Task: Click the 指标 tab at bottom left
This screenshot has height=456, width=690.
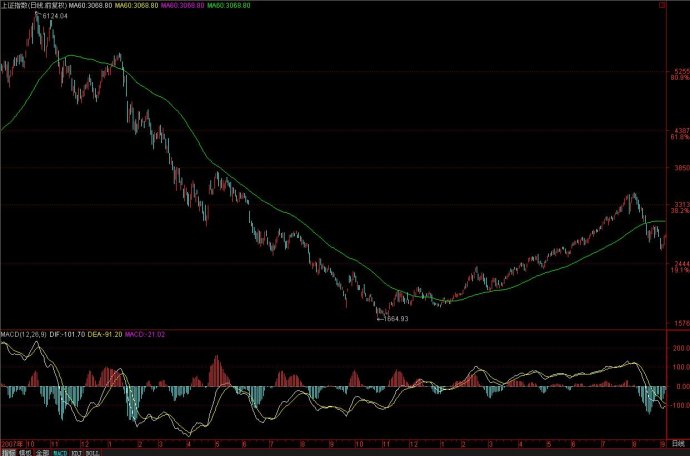Action: (x=8, y=452)
